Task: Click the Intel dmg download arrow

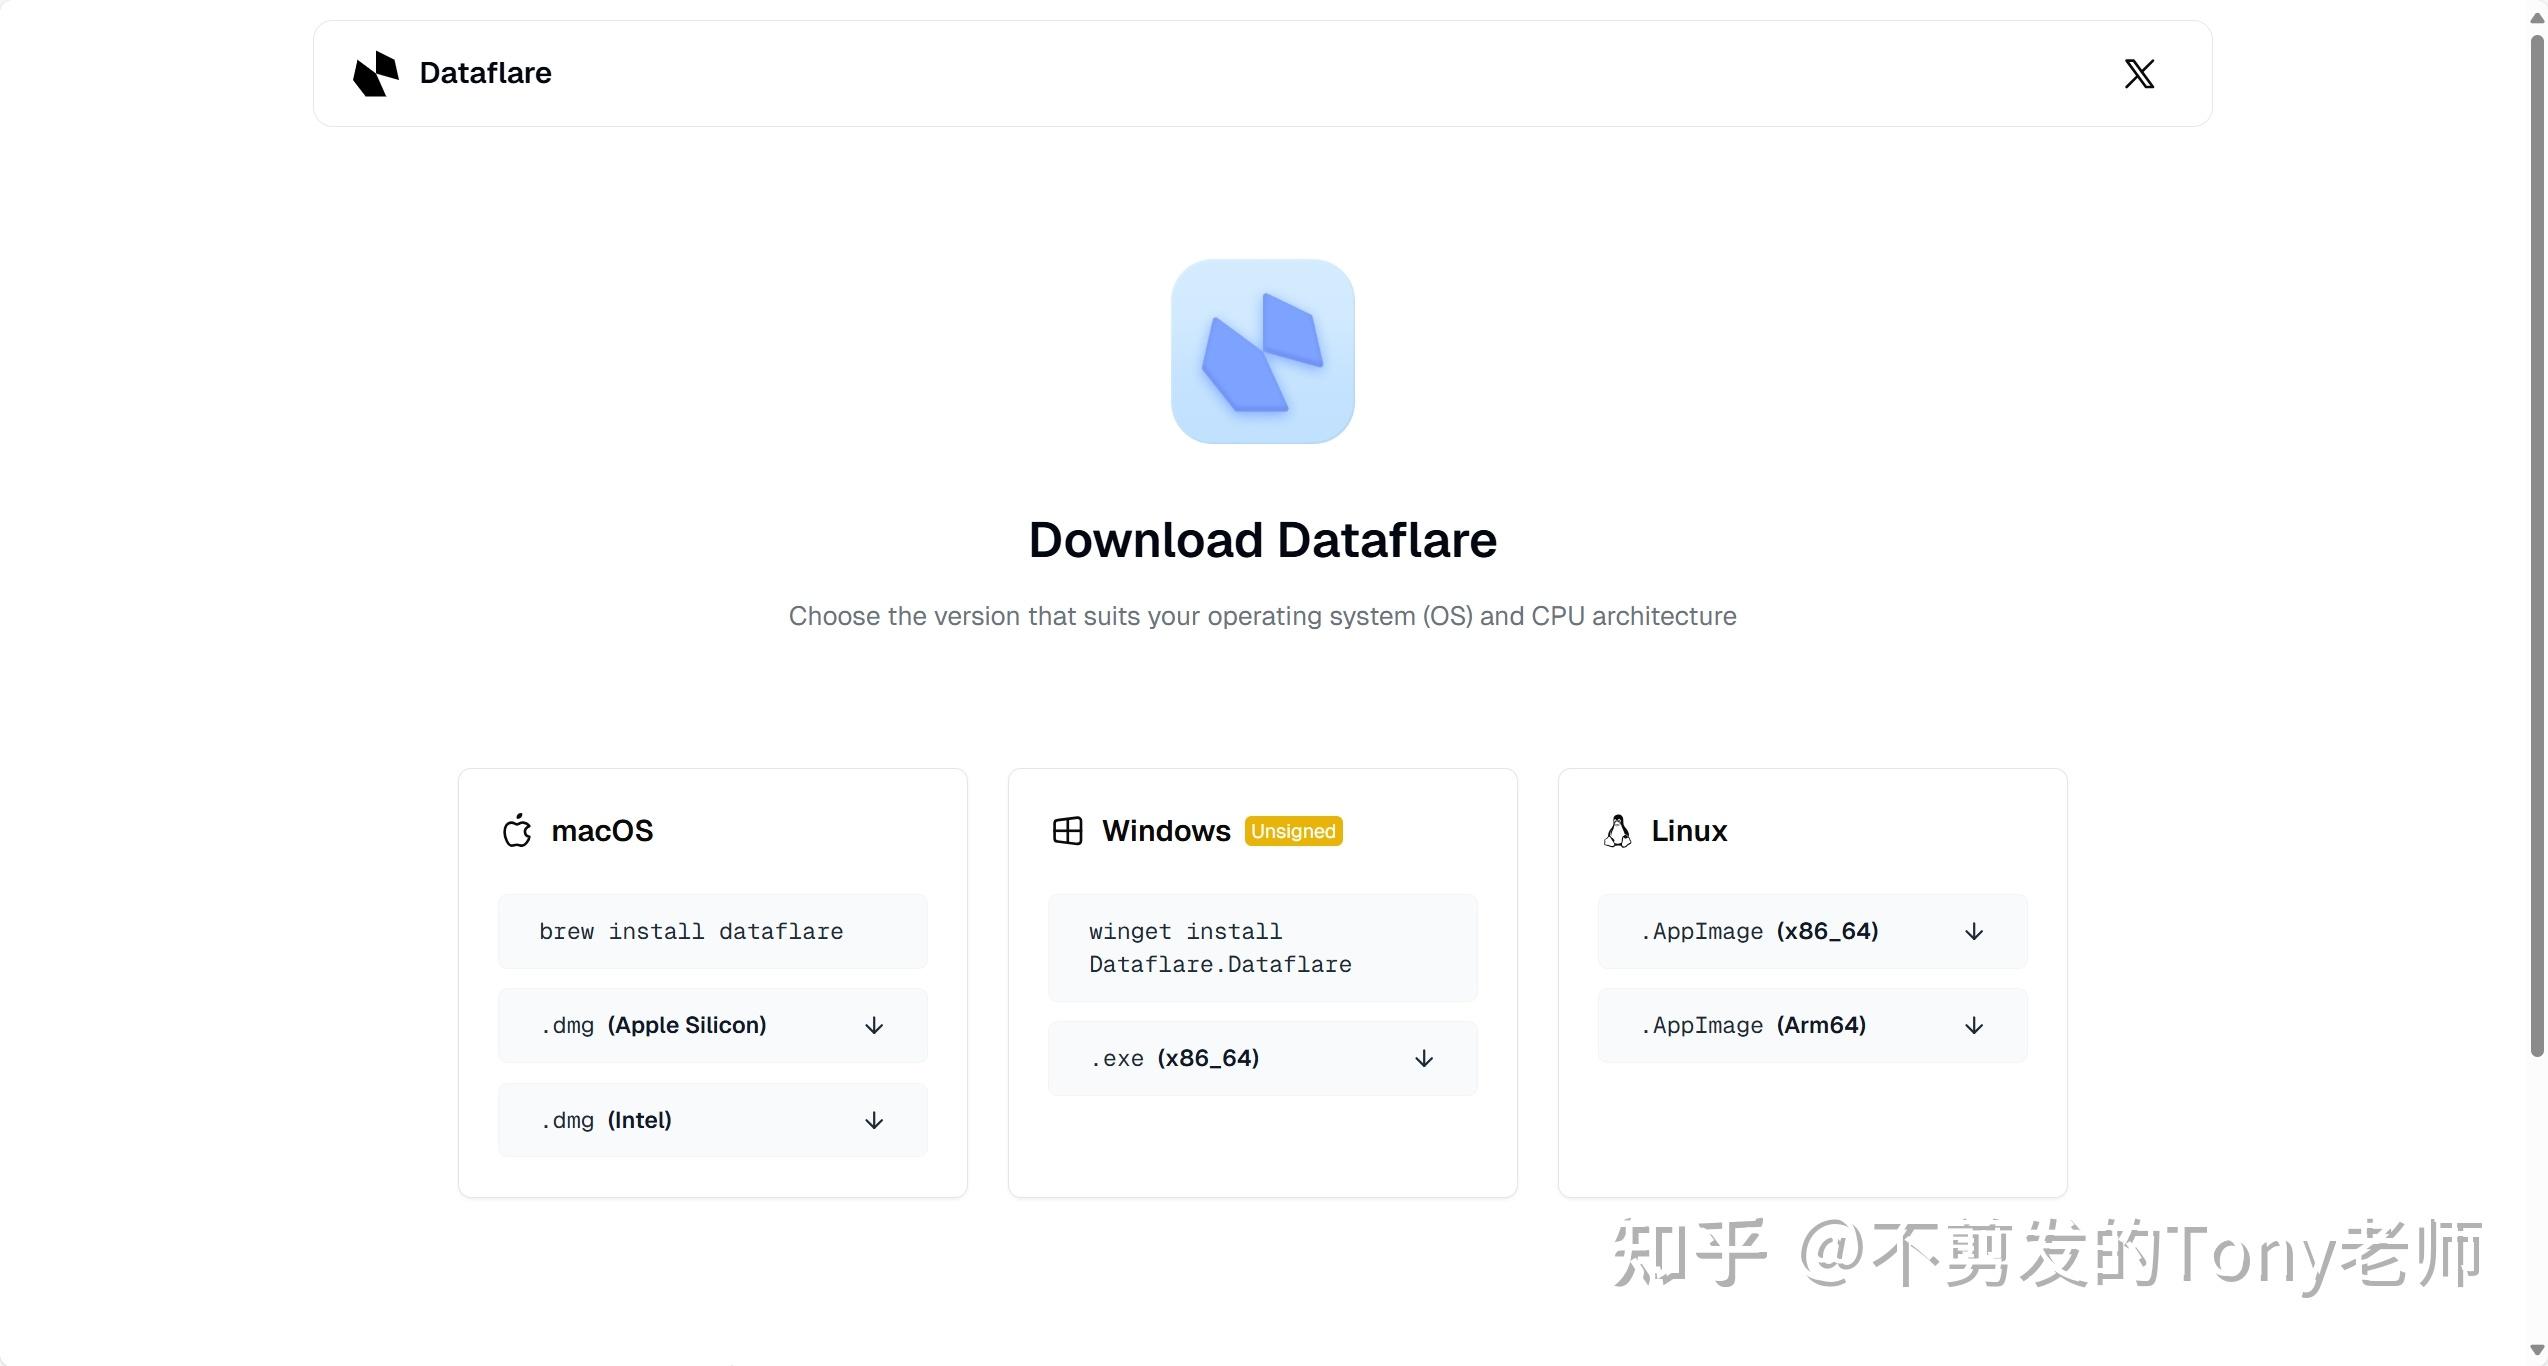Action: (874, 1121)
